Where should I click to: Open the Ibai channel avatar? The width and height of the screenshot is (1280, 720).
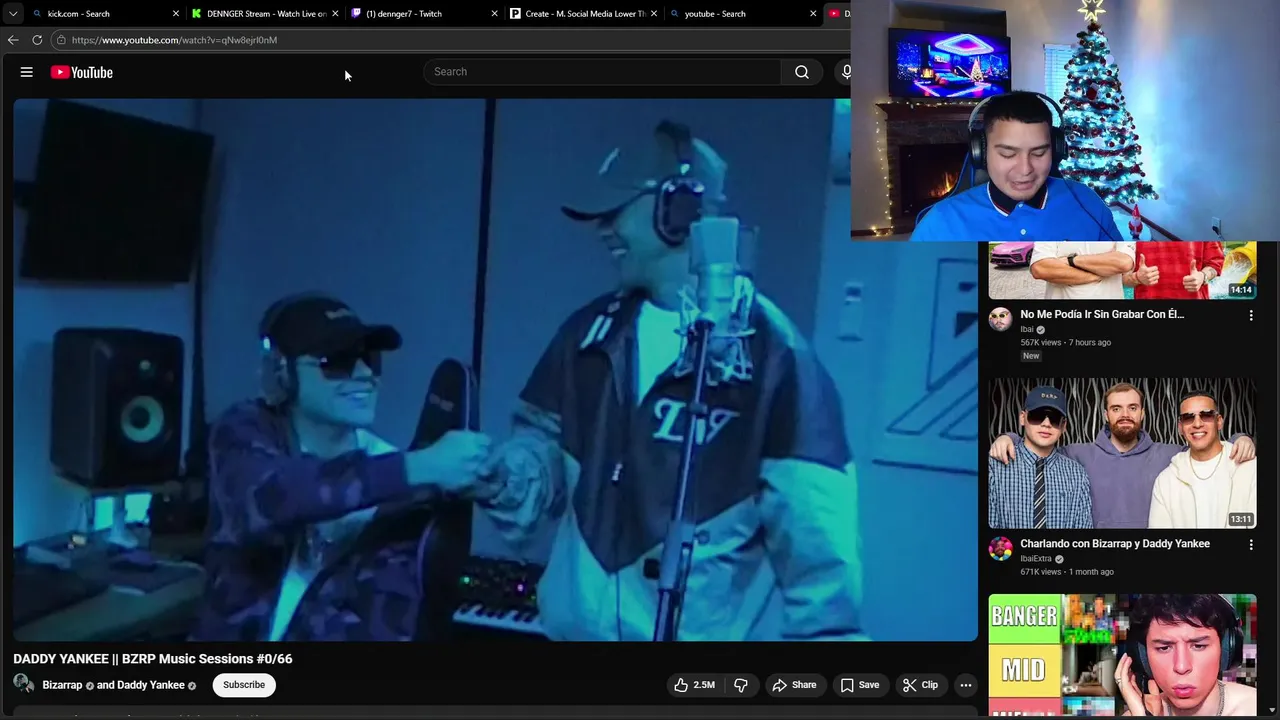click(1000, 319)
